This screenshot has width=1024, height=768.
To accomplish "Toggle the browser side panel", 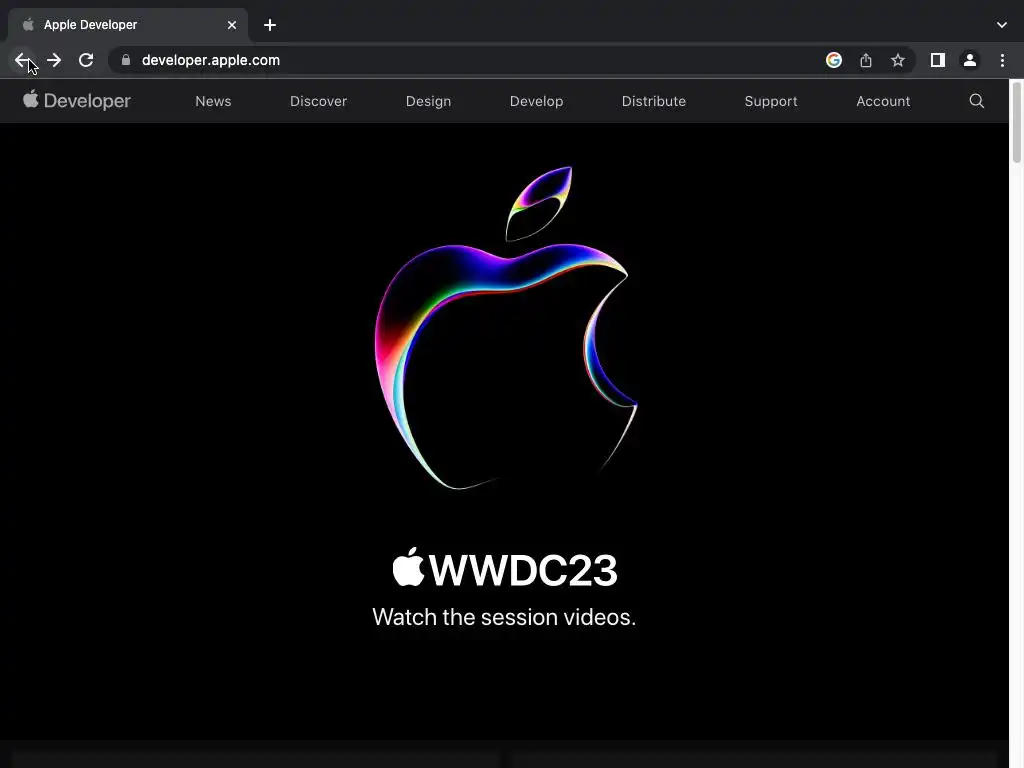I will (938, 60).
